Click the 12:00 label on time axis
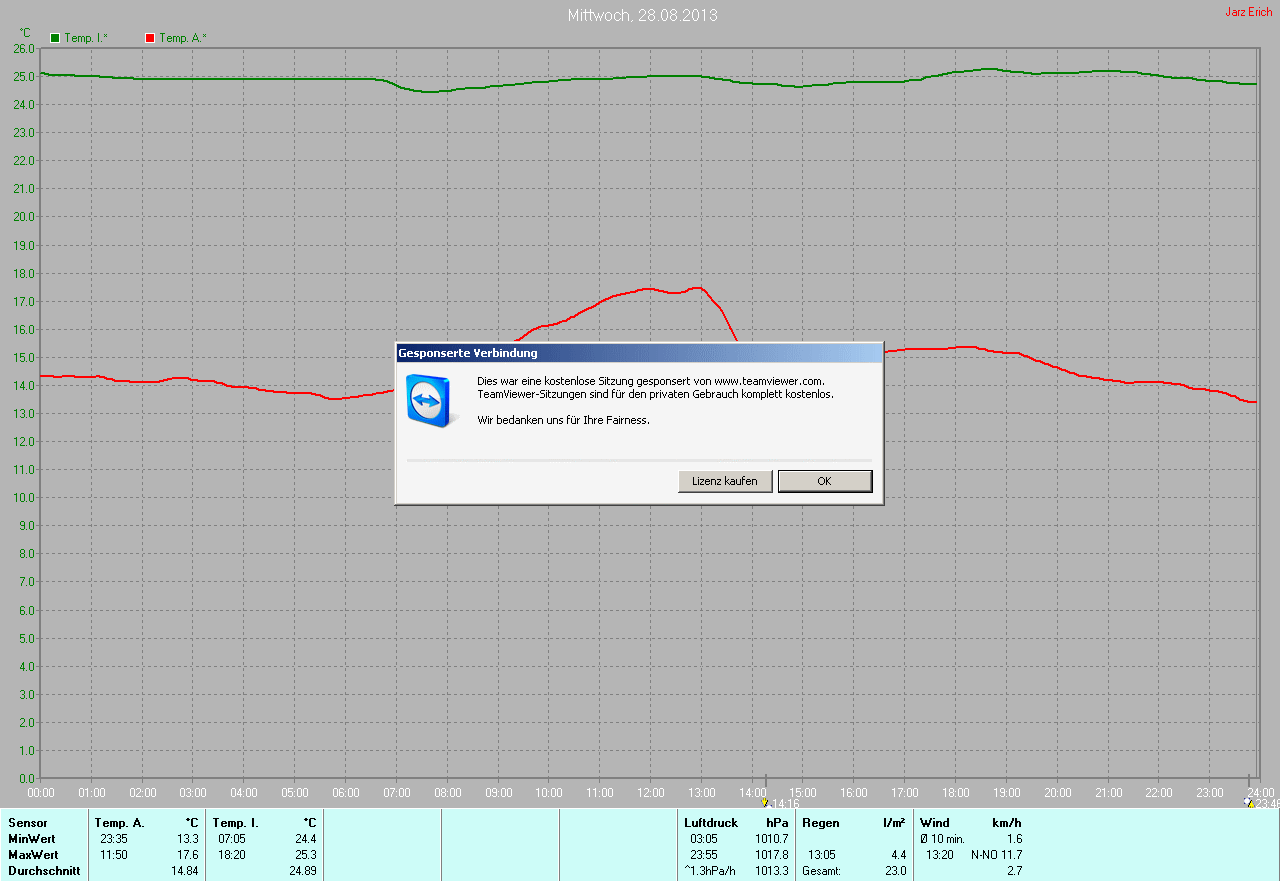This screenshot has width=1280, height=881. 650,793
